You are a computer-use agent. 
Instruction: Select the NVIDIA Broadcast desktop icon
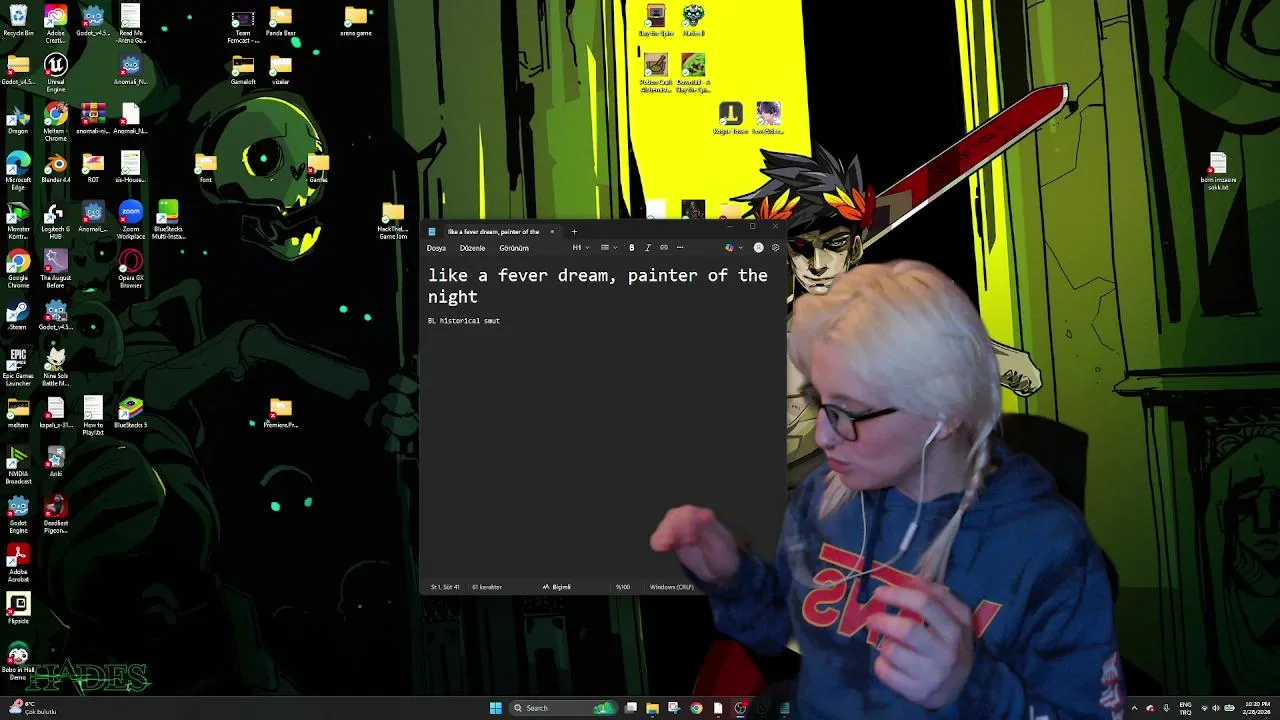pyautogui.click(x=18, y=465)
